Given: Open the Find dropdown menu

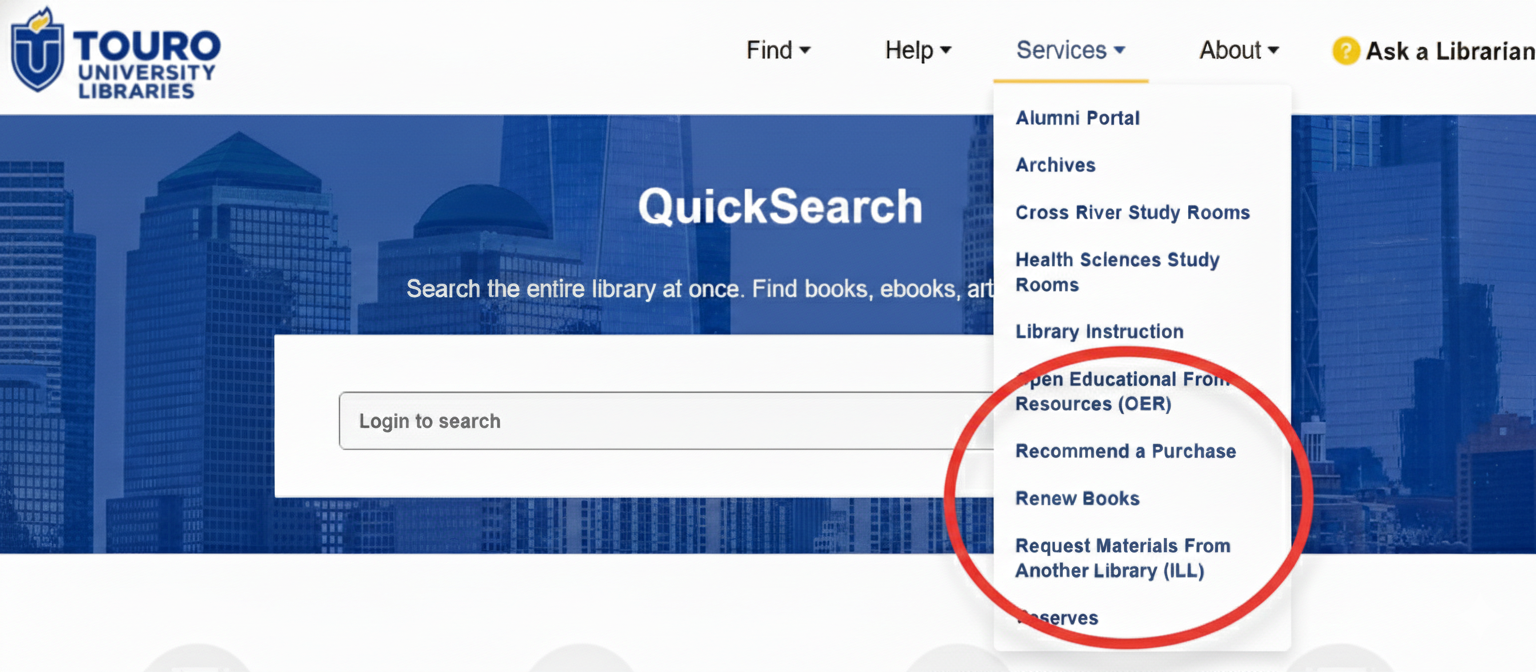Looking at the screenshot, I should pos(778,49).
